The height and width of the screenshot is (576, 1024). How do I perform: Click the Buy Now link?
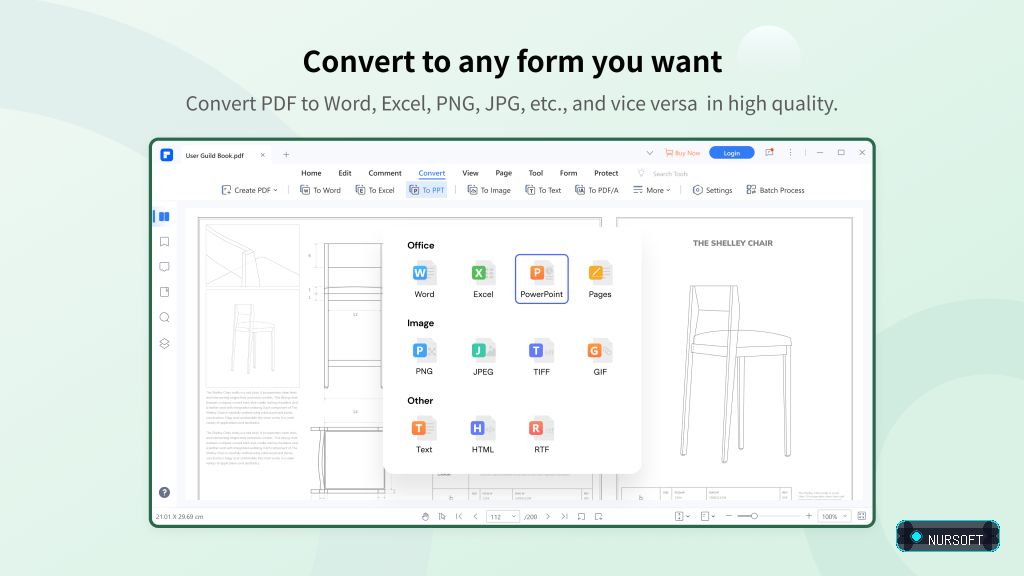pos(682,153)
